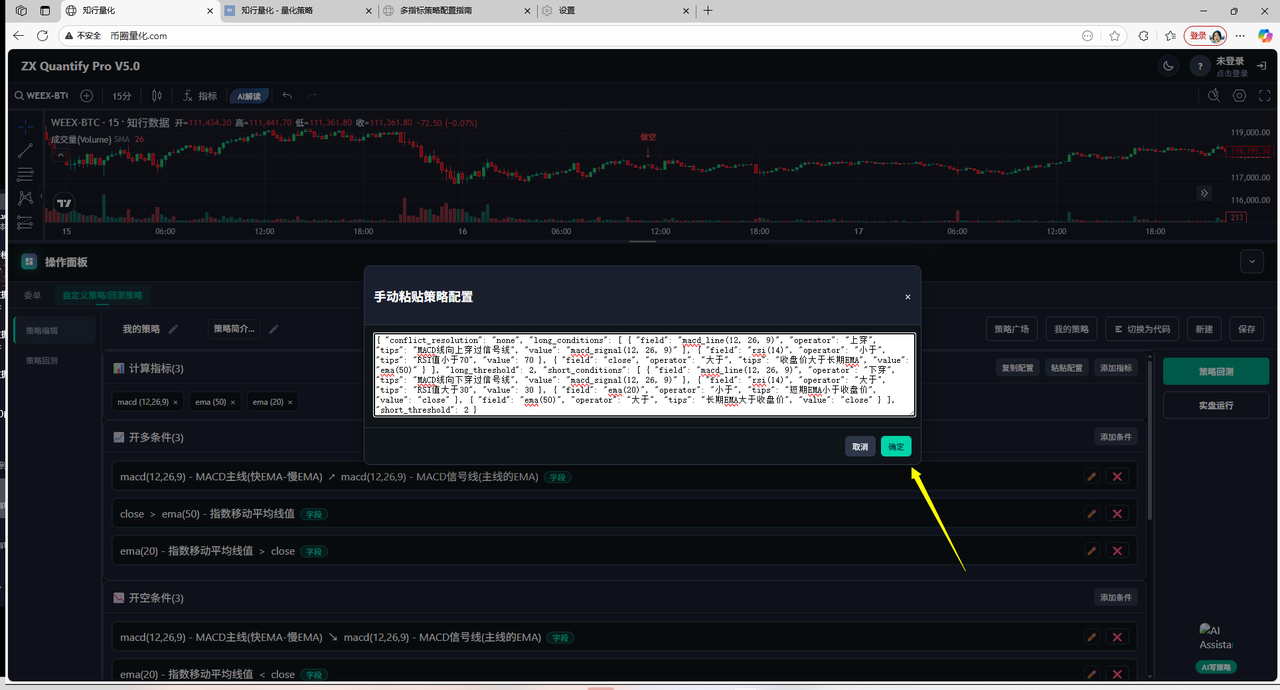Viewport: 1280px width, 690px height.
Task: Edit the close > ema(50) condition
Action: coord(1092,514)
